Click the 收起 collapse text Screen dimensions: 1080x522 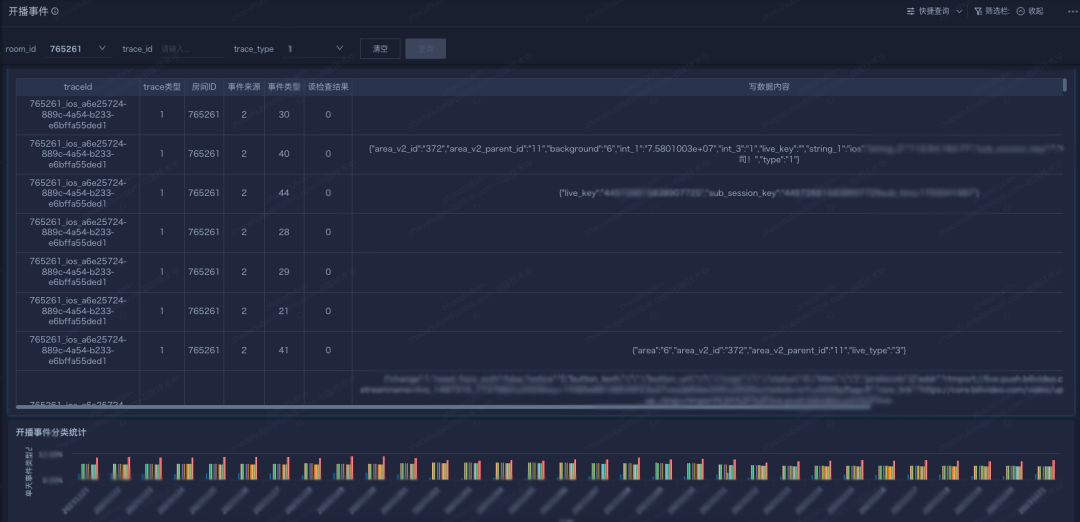1035,11
